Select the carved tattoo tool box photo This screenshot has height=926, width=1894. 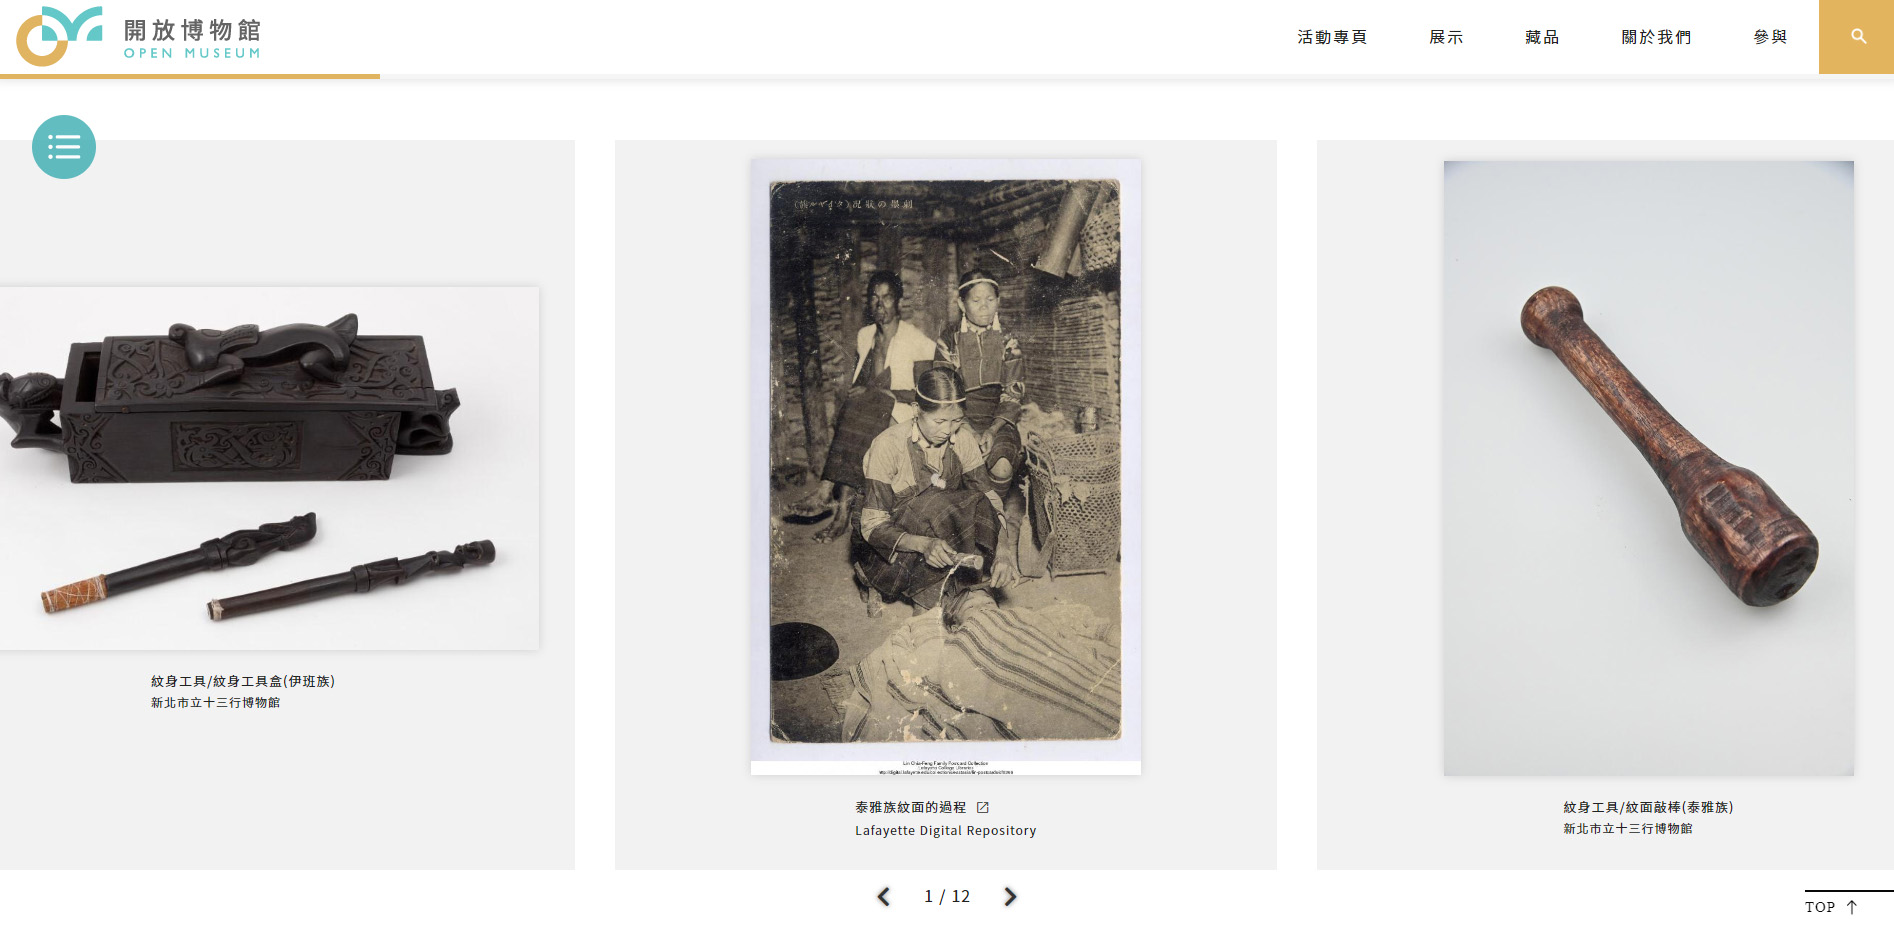pos(270,468)
